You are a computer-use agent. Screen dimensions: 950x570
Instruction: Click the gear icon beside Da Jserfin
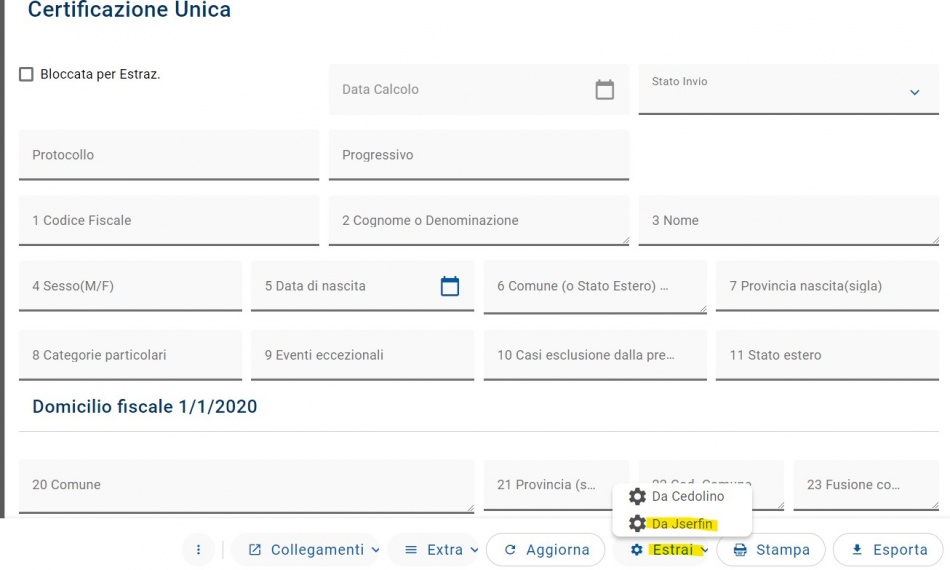click(x=637, y=523)
